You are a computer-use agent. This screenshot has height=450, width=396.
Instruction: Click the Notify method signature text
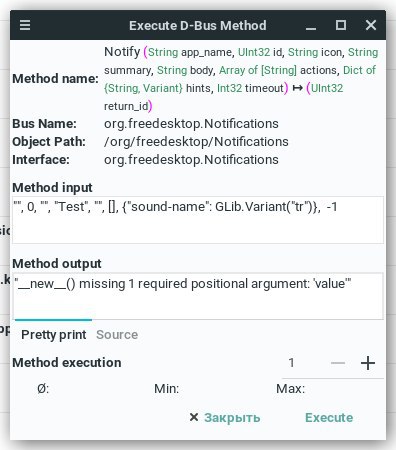coord(241,79)
